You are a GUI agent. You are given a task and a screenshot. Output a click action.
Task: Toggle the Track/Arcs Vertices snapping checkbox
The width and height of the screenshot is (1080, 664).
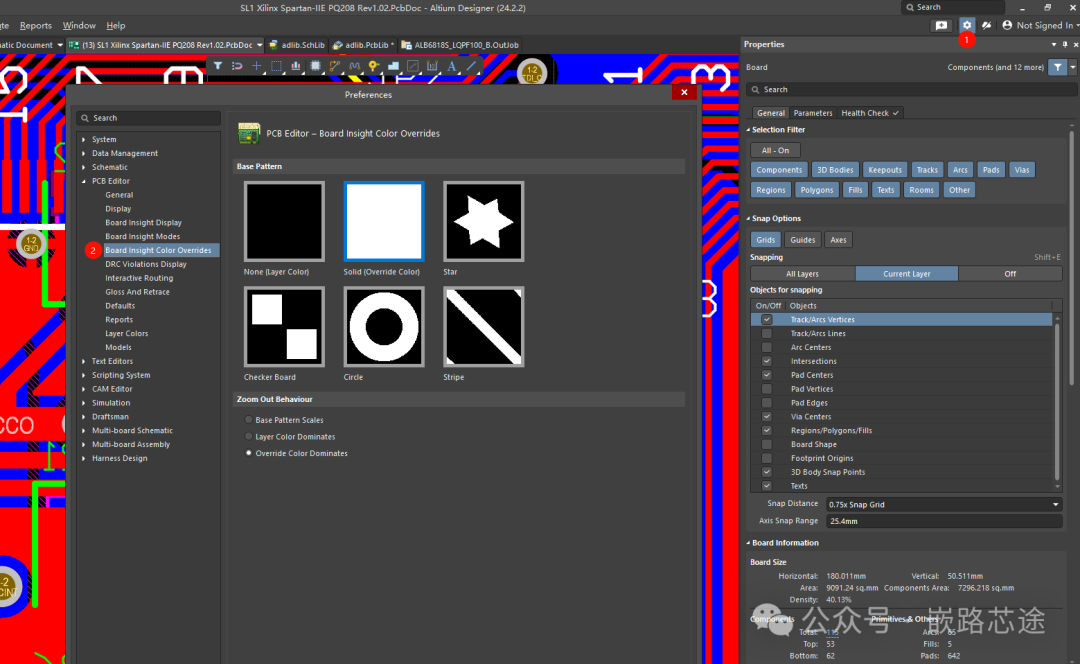(767, 320)
